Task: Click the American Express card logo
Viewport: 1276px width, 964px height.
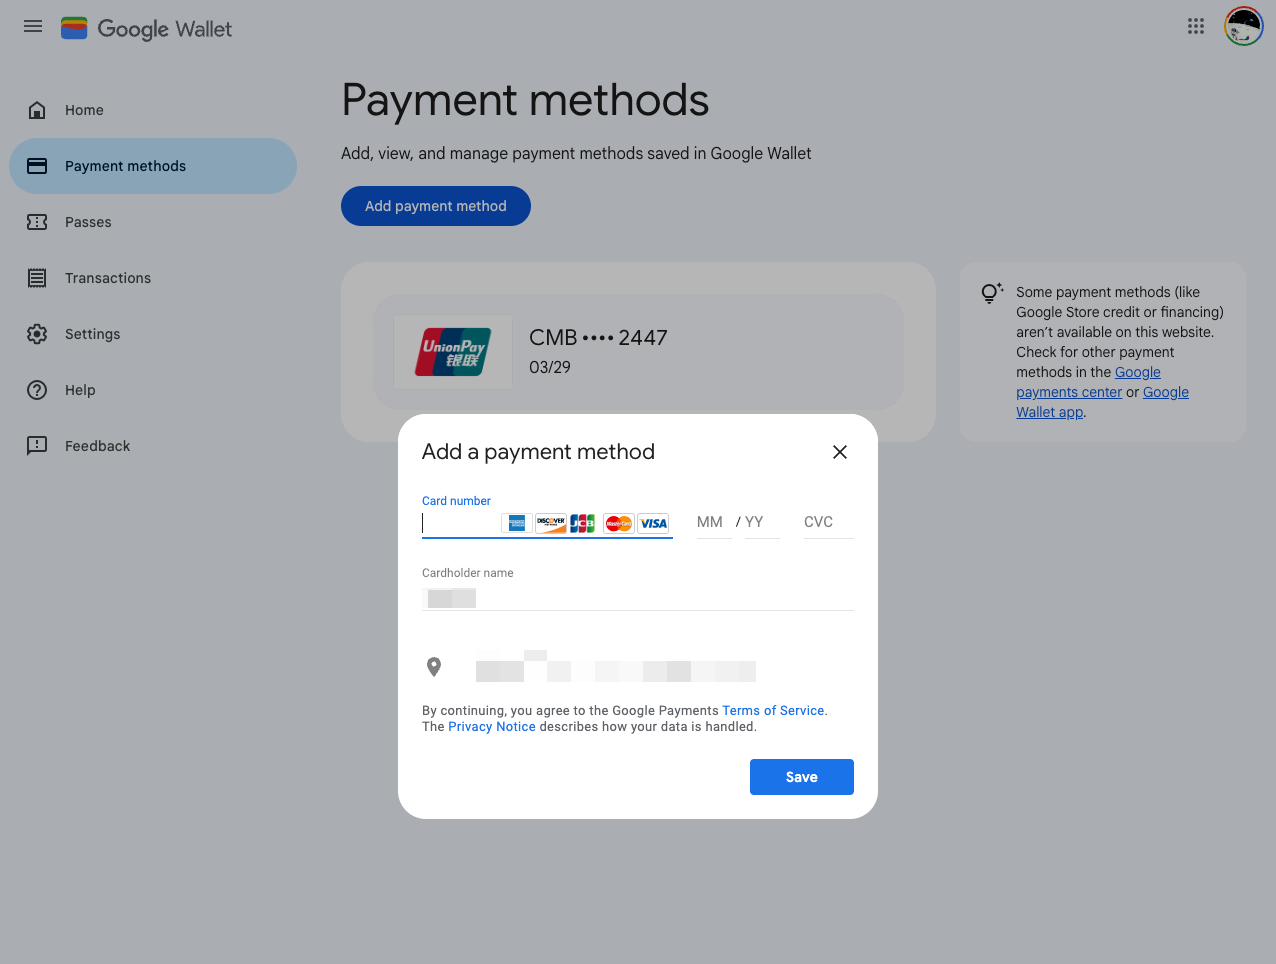Action: [x=516, y=523]
